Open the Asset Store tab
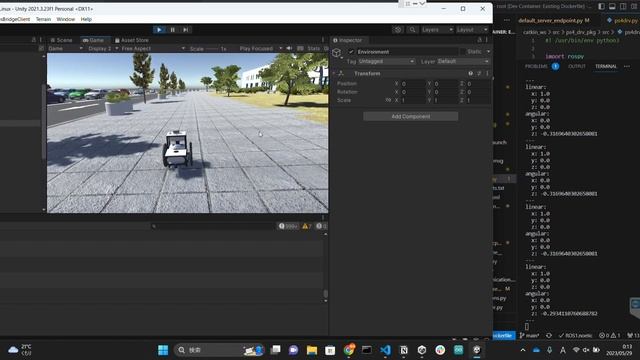Screen dimensions: 640x360 tap(131, 40)
